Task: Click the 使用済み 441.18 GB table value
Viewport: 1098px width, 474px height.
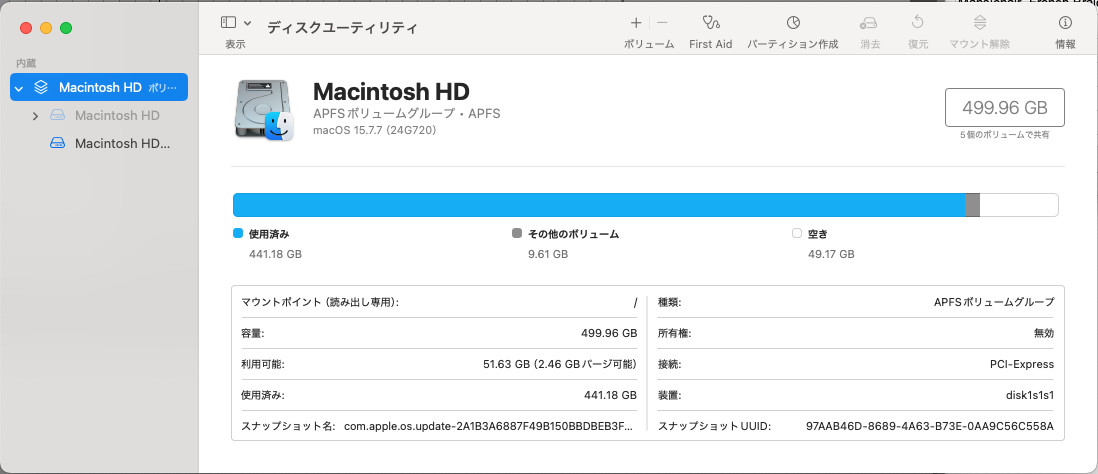Action: [610, 395]
